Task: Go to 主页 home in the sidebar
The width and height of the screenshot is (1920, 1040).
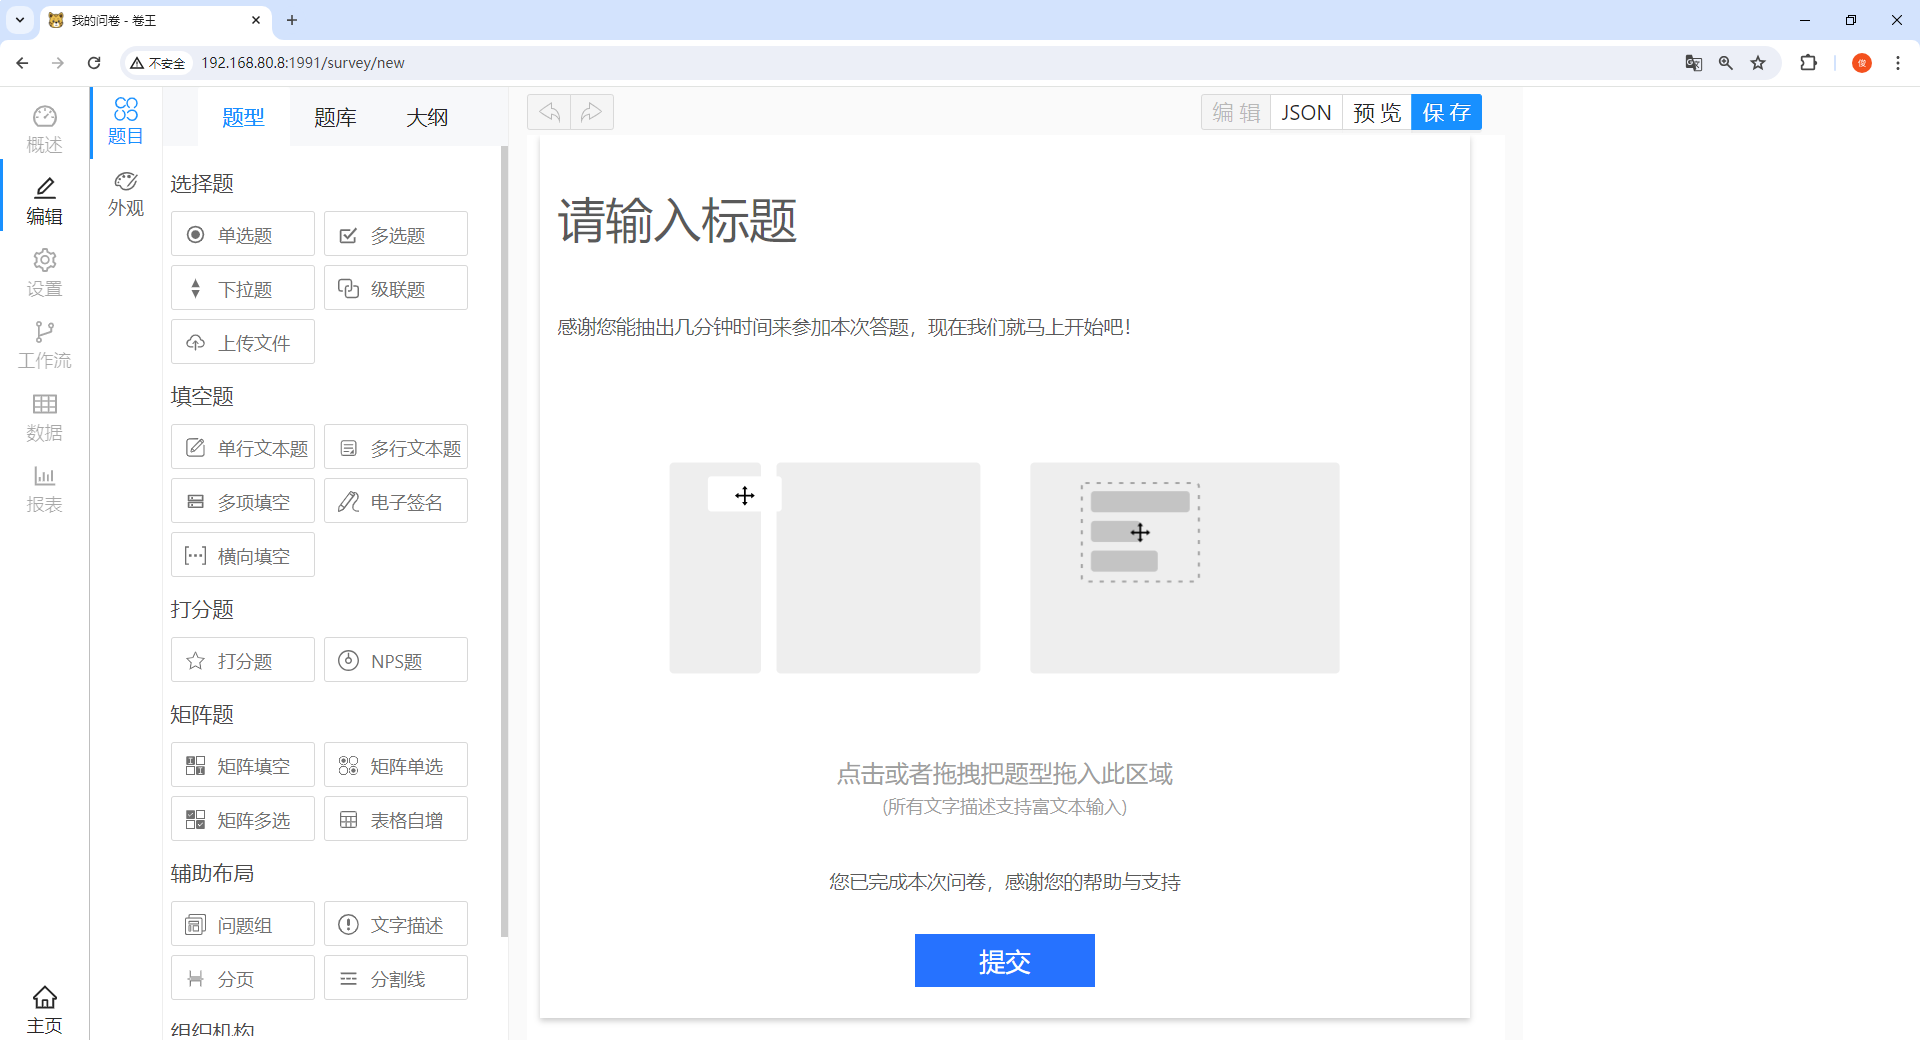Action: 44,1010
